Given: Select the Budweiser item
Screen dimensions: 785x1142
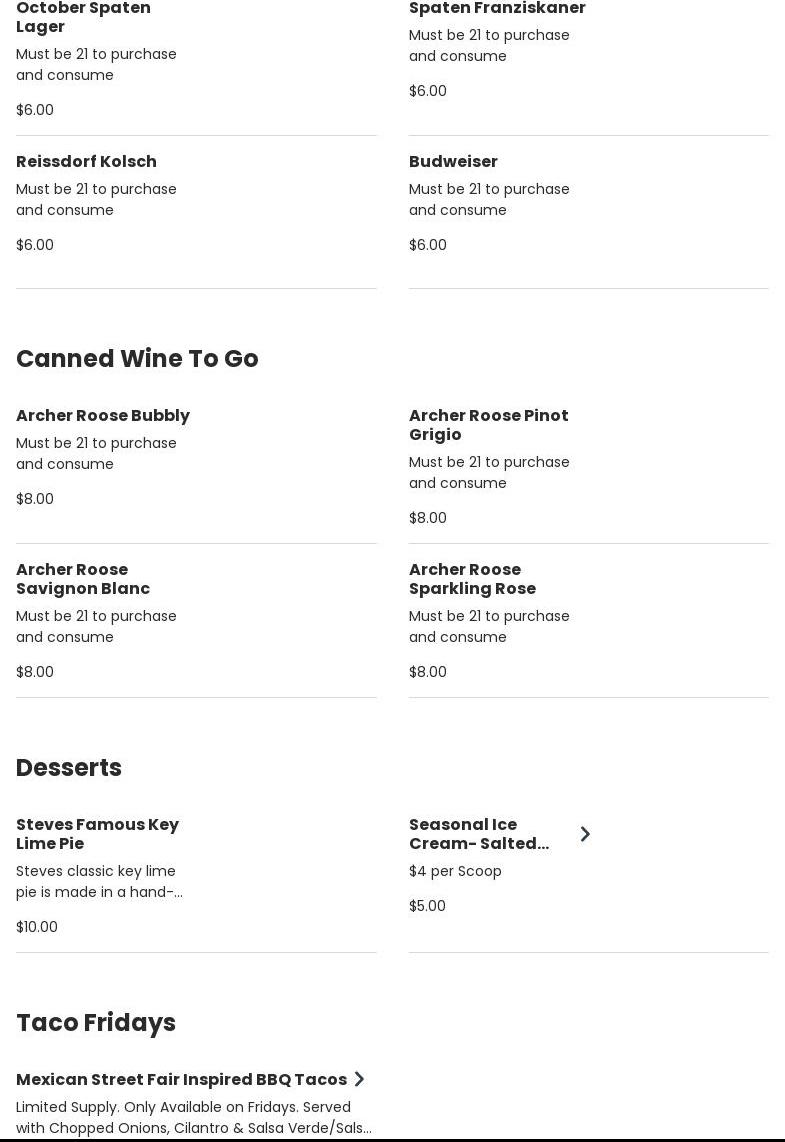Looking at the screenshot, I should (x=453, y=162).
